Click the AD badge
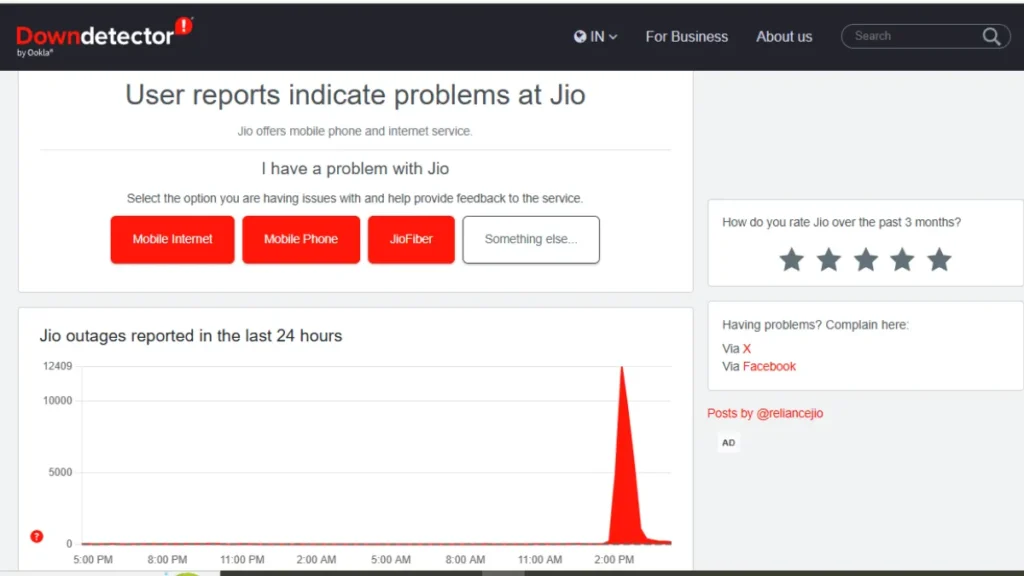Screen dimensions: 1024x576 click(728, 443)
